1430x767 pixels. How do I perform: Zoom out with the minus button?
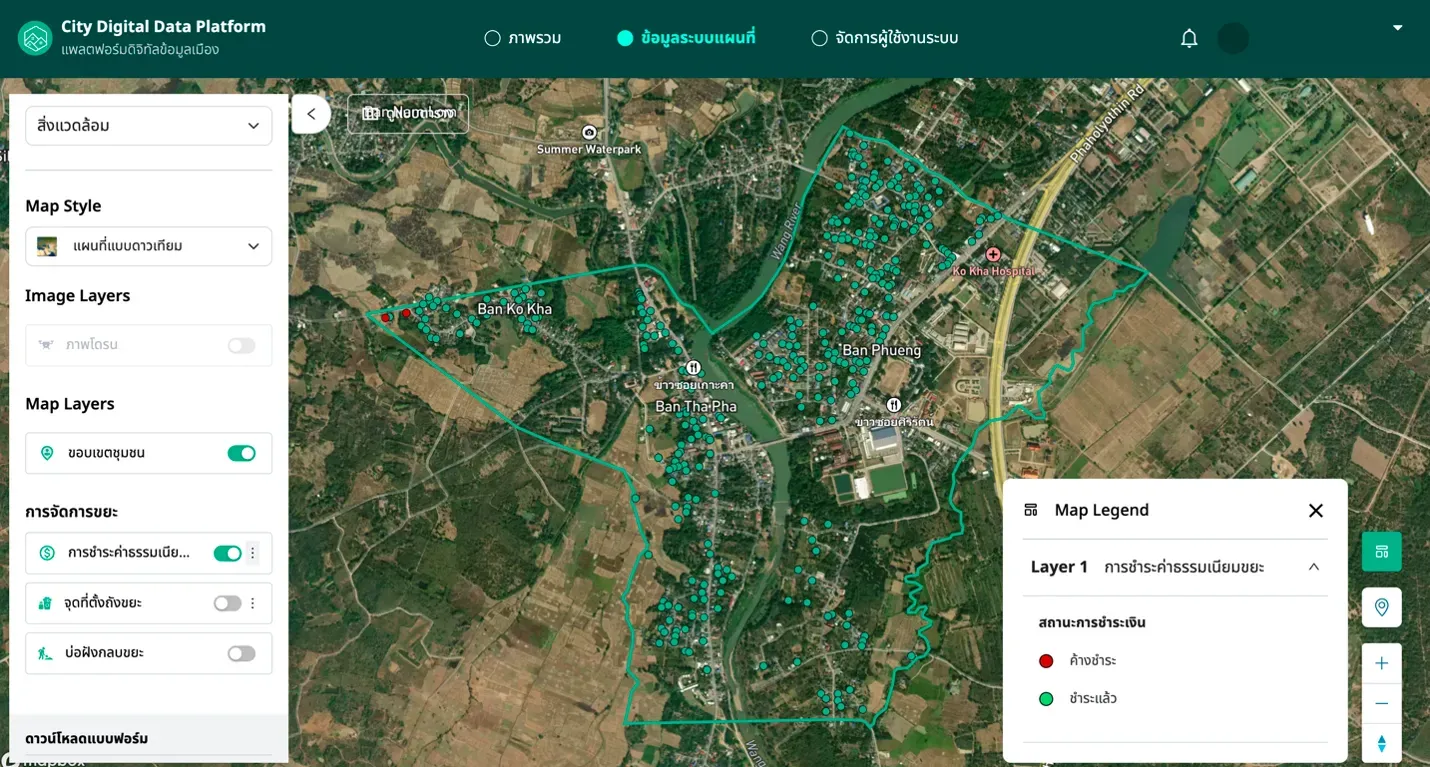click(1382, 704)
